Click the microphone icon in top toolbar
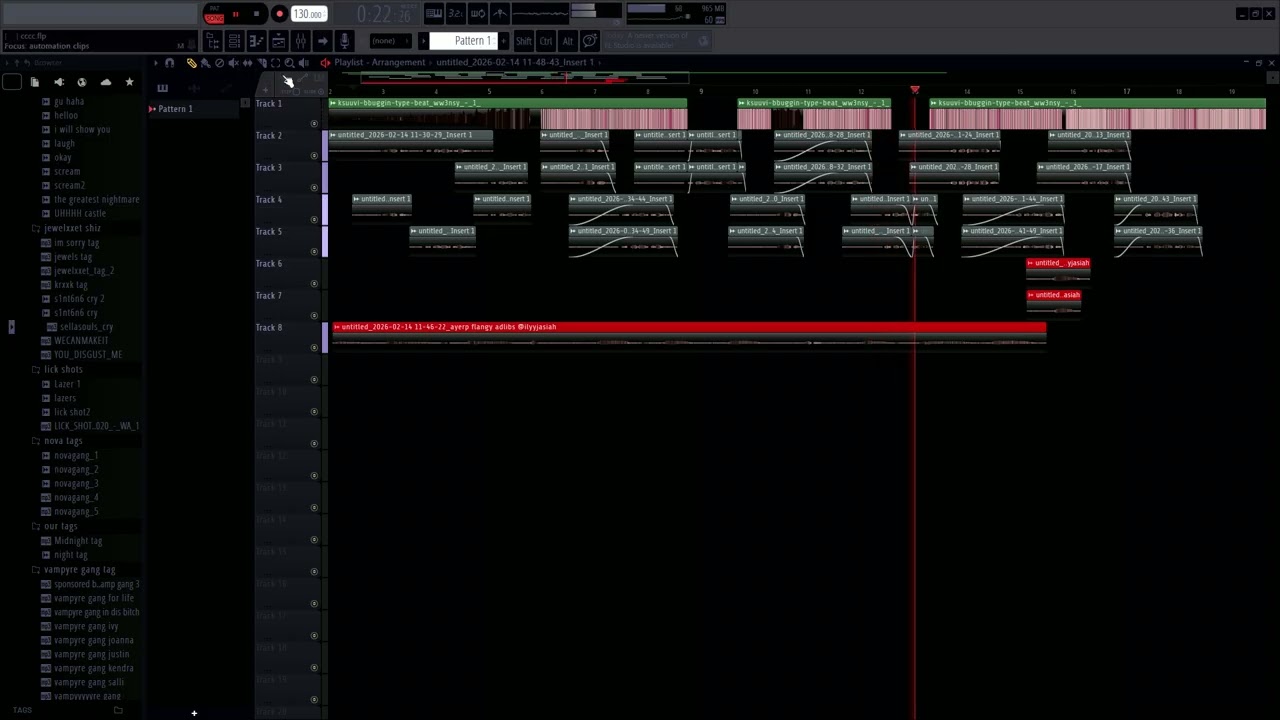Screen dimensions: 1280x720 344,41
